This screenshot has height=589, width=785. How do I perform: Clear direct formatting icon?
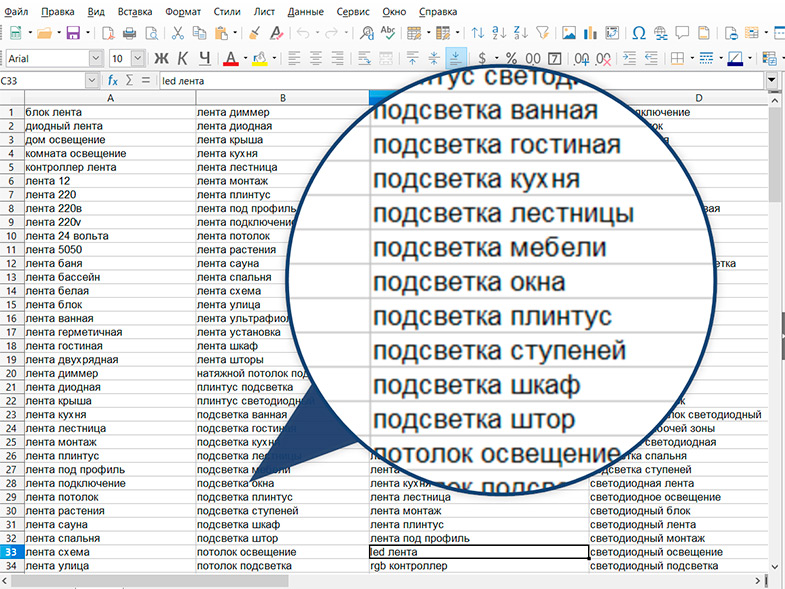click(276, 34)
